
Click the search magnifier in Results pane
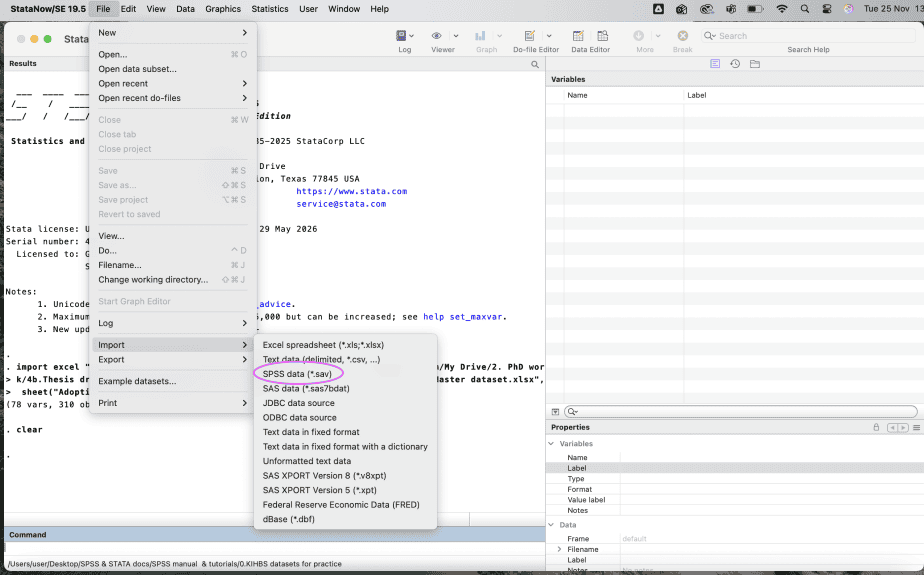535,64
